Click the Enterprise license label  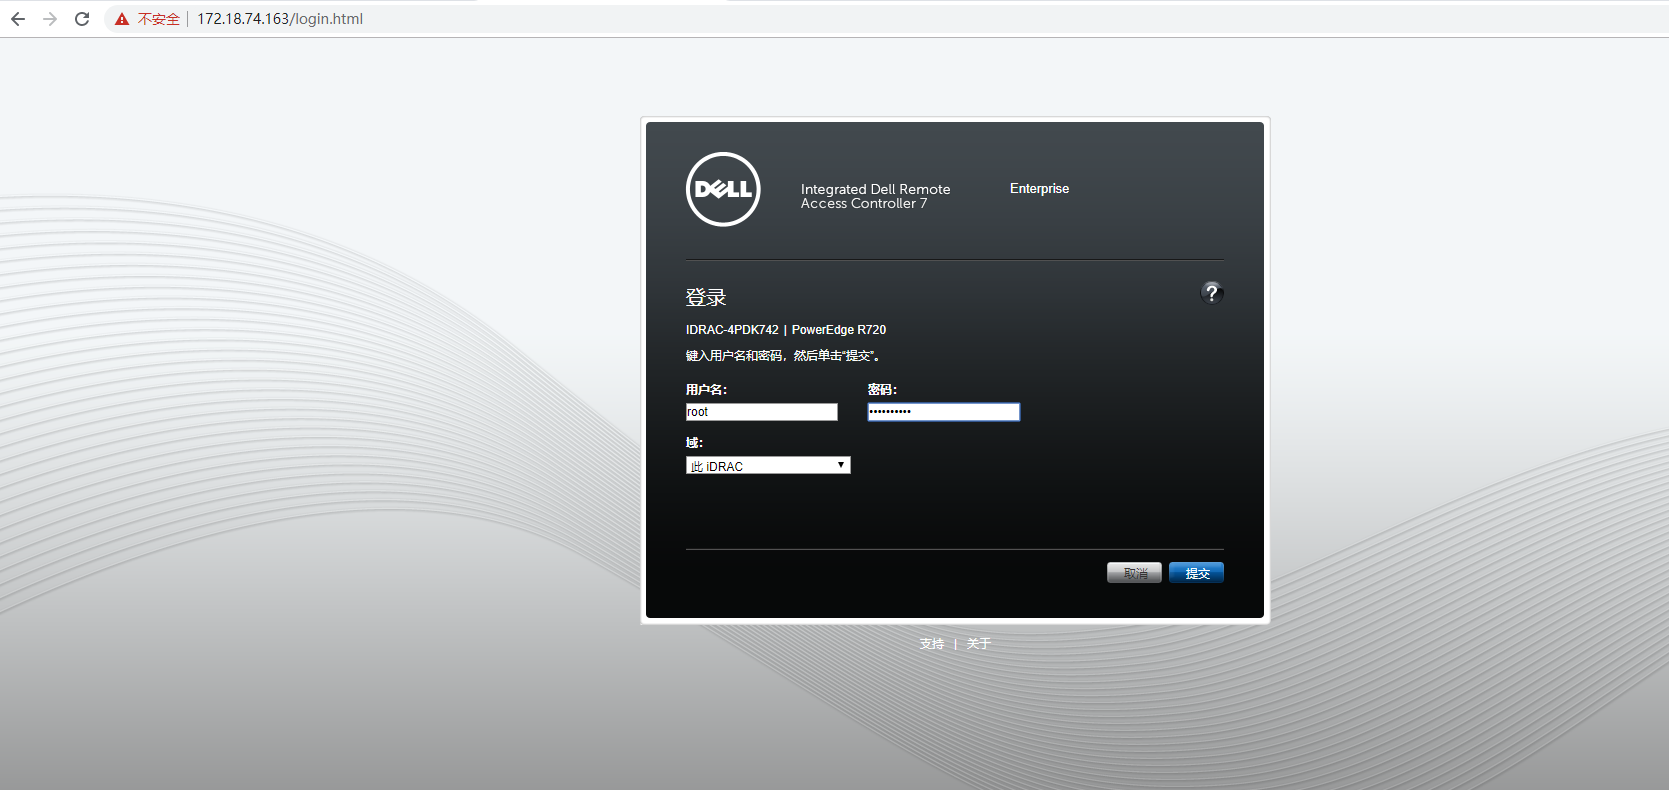coord(1039,188)
